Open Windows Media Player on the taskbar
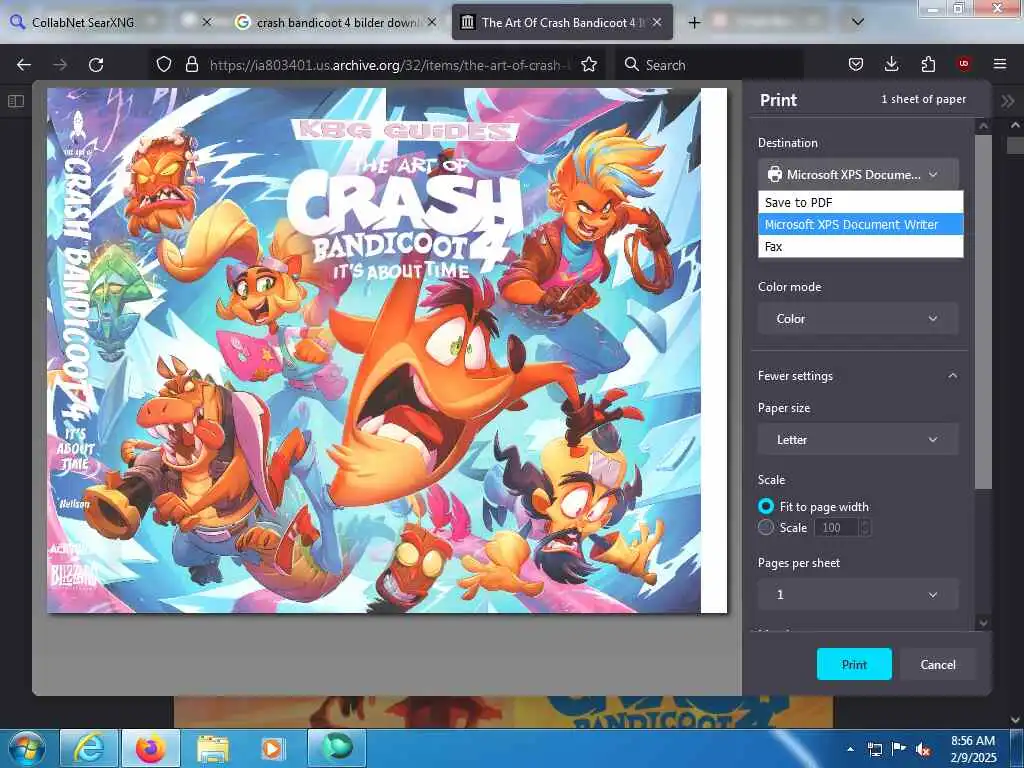 point(274,748)
